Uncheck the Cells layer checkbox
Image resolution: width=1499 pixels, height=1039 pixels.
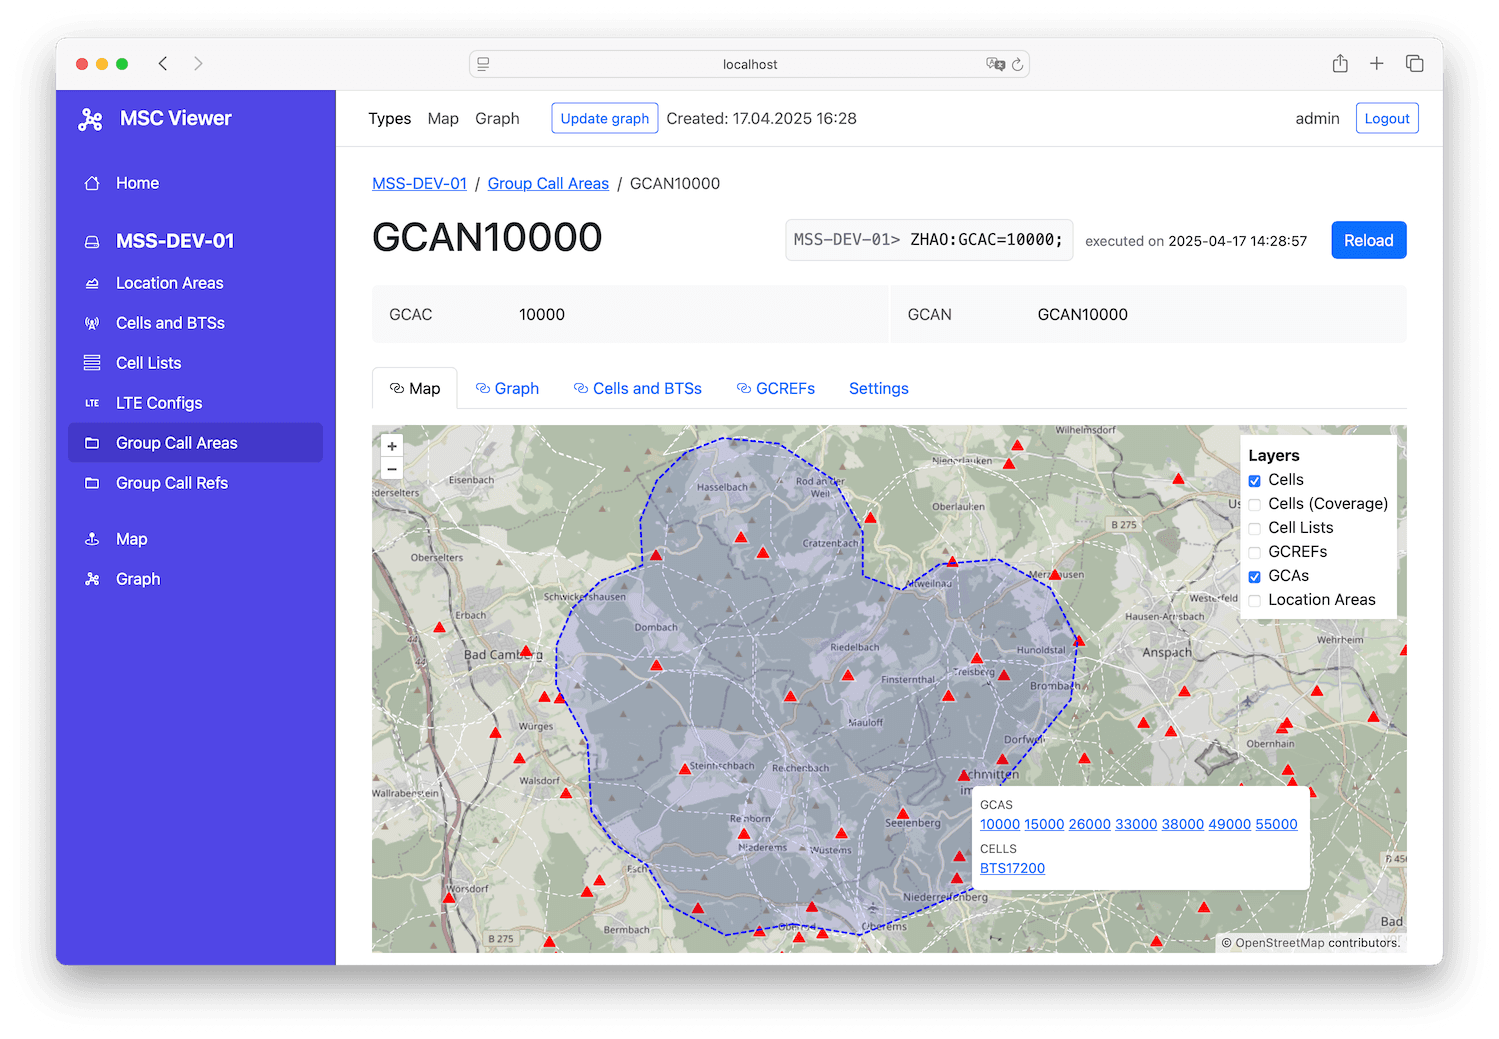click(1255, 481)
